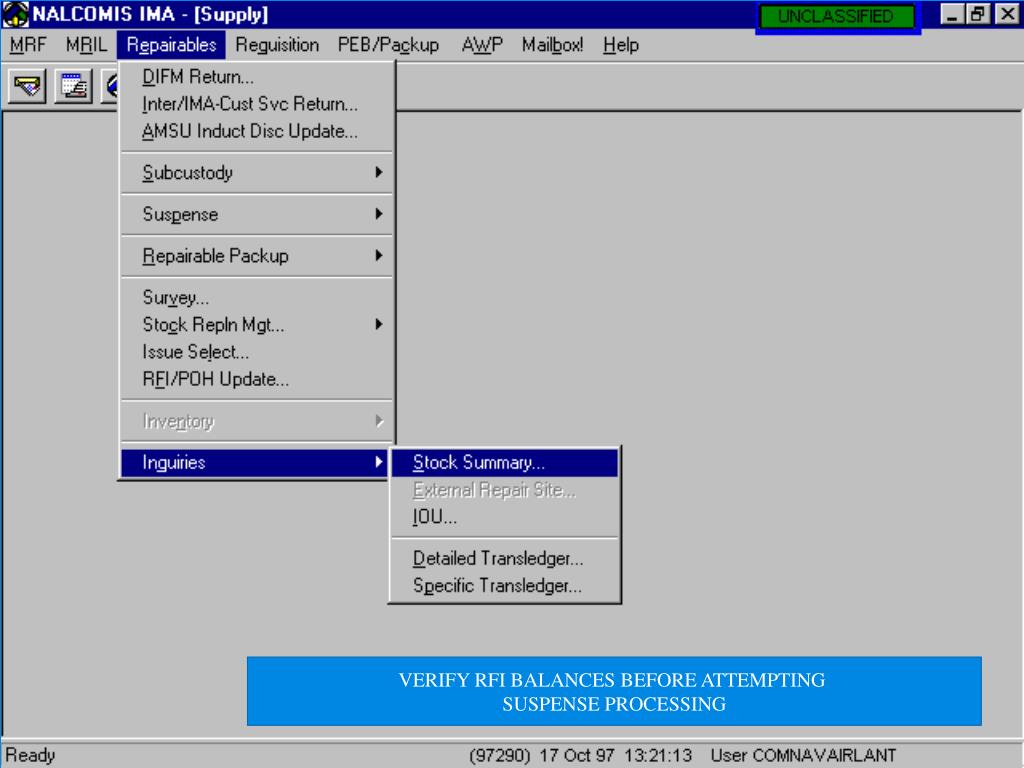Open Stock Summary... inquiry

tap(505, 462)
